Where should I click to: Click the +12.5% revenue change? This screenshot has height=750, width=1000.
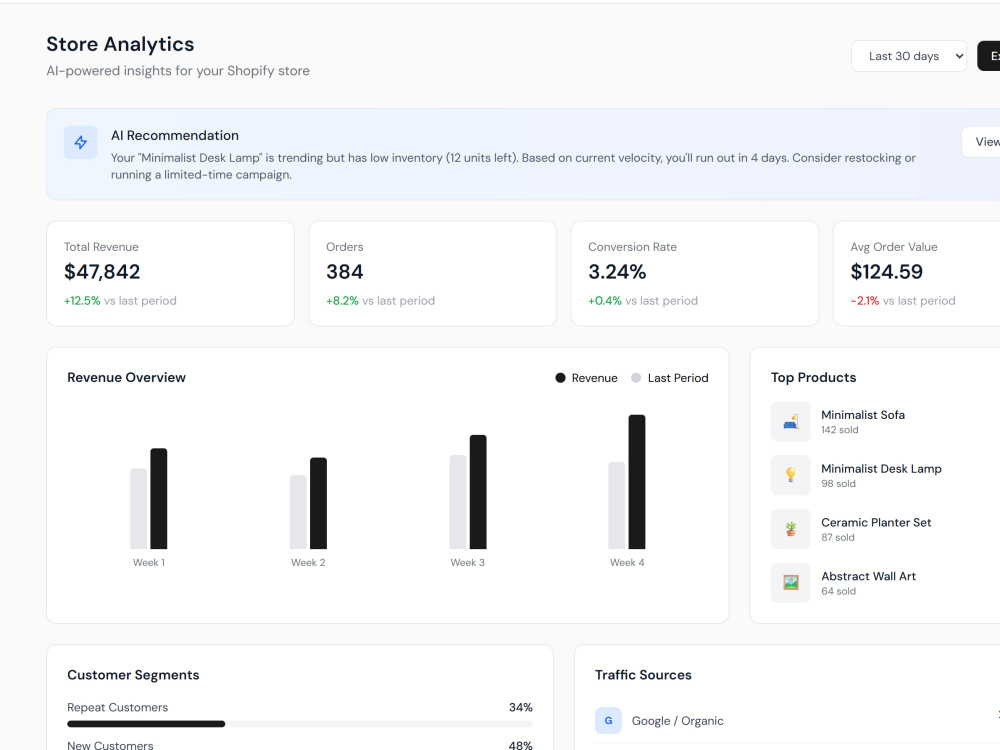pos(82,300)
